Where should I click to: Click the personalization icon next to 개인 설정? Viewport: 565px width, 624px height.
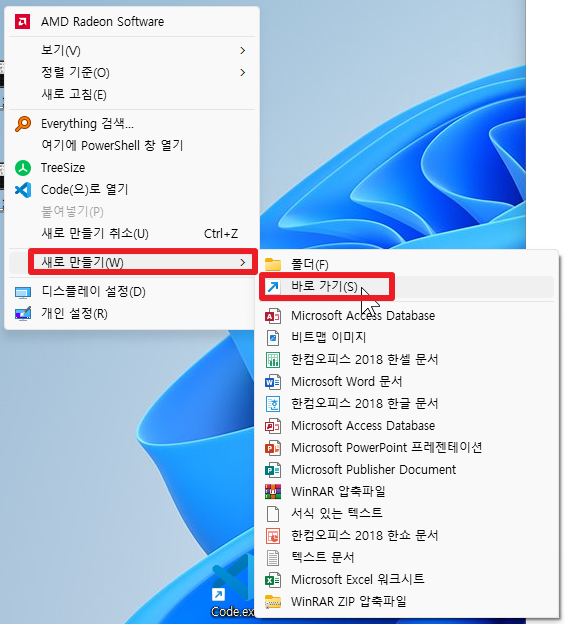point(23,314)
